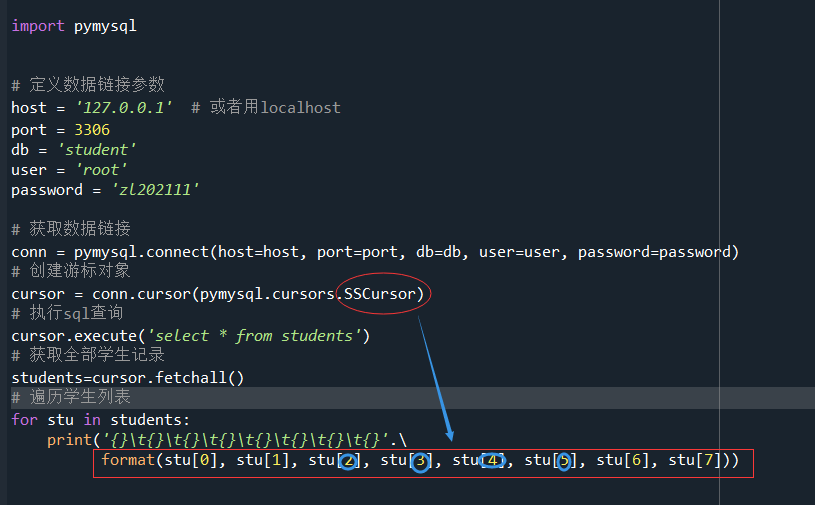Click 'stu[0]' in the format arguments
Viewport: 815px width, 505px height.
191,460
